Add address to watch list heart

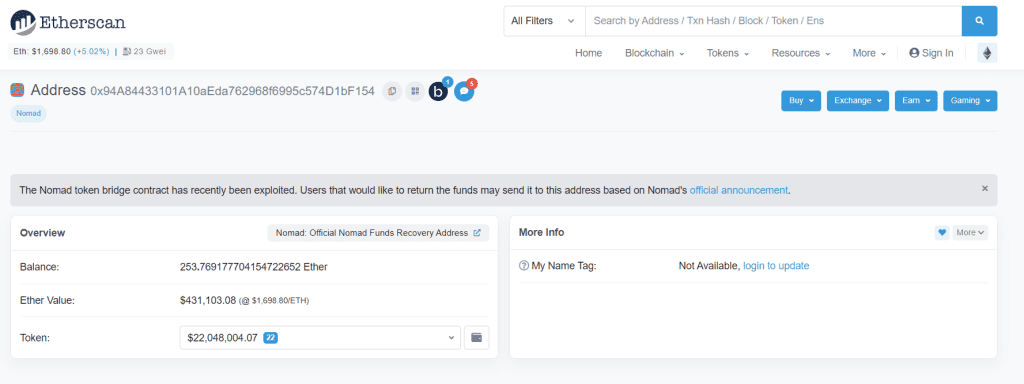tap(942, 232)
